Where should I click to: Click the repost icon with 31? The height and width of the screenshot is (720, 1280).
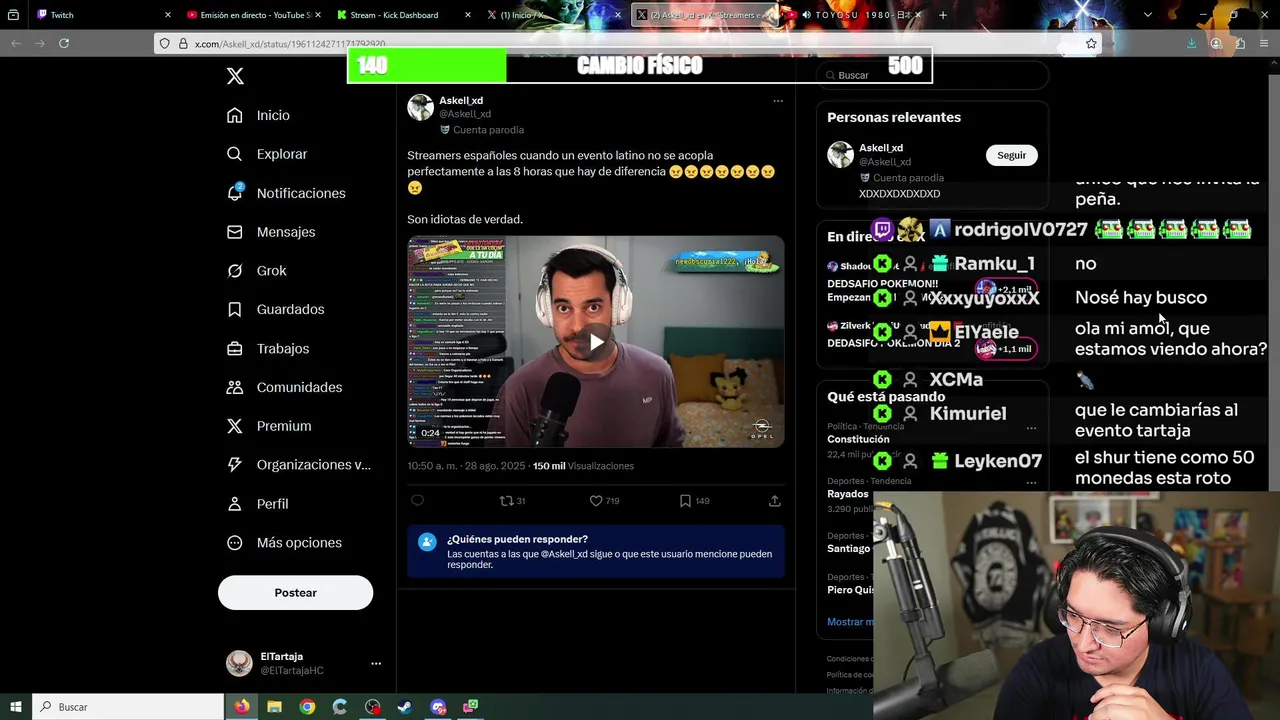click(x=512, y=501)
